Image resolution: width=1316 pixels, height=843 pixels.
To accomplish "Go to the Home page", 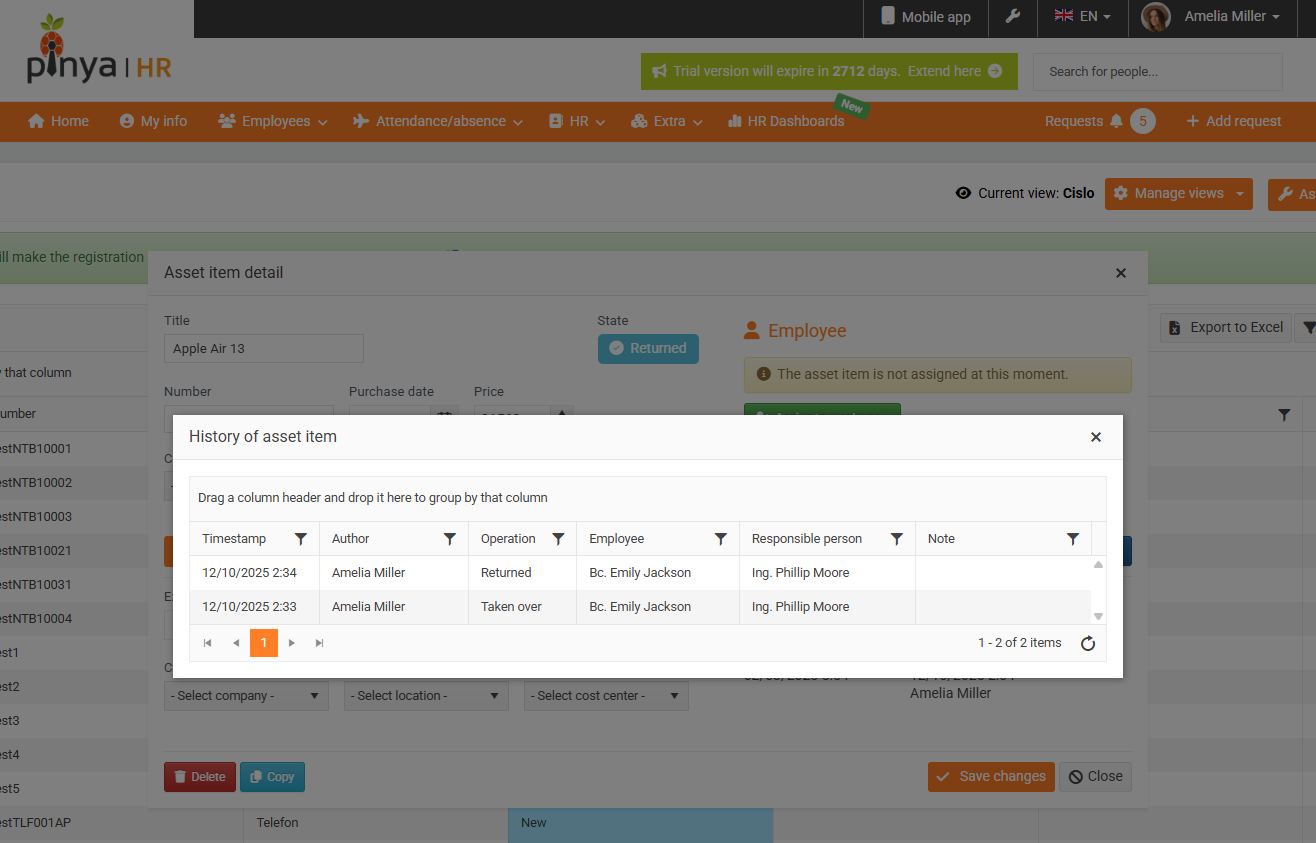I will [59, 121].
